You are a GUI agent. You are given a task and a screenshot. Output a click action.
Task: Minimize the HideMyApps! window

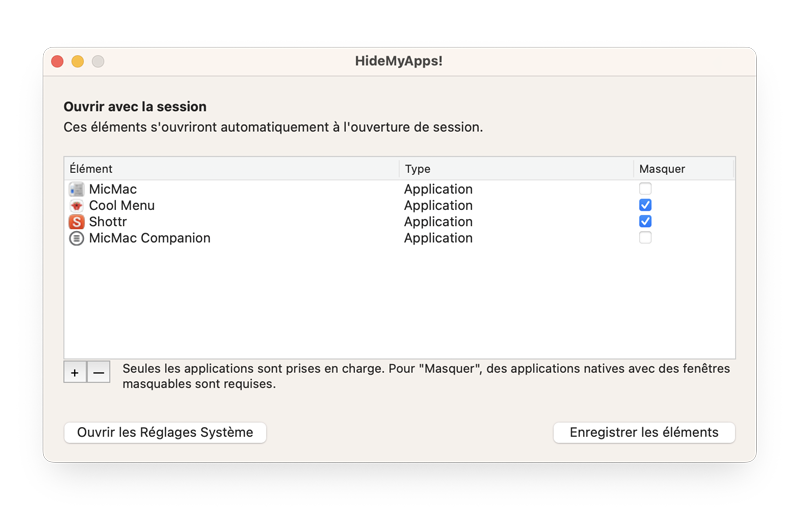(x=78, y=62)
